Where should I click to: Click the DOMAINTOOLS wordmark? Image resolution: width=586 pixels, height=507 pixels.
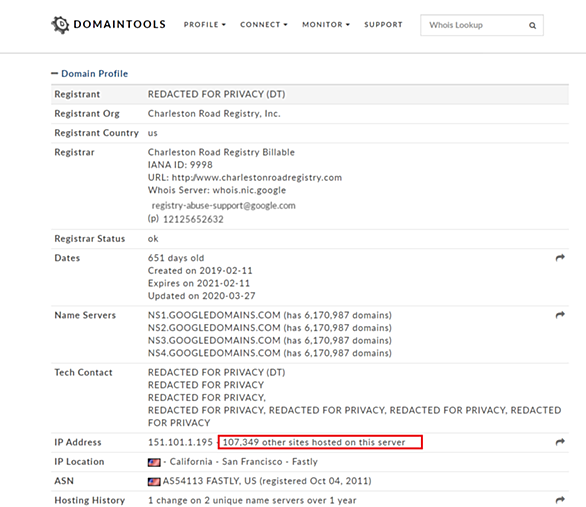[120, 25]
